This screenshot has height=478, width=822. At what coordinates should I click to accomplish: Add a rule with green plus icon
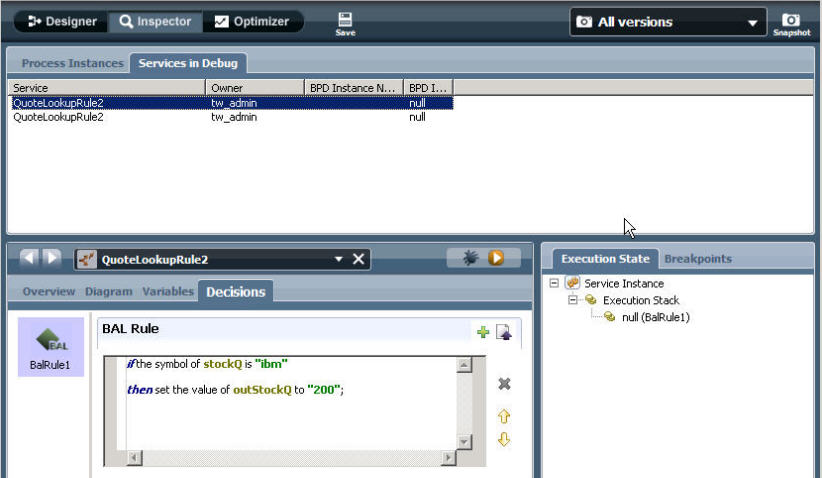click(483, 332)
